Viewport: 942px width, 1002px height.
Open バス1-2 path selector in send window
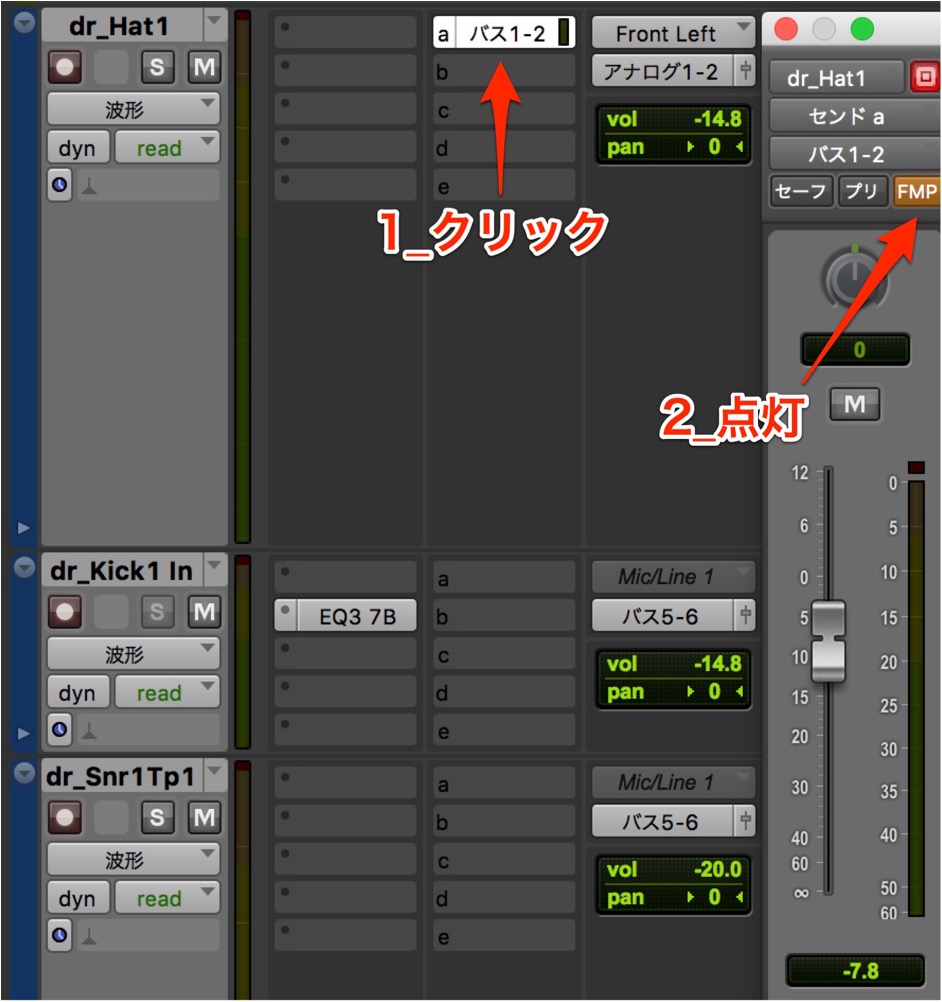coord(853,154)
